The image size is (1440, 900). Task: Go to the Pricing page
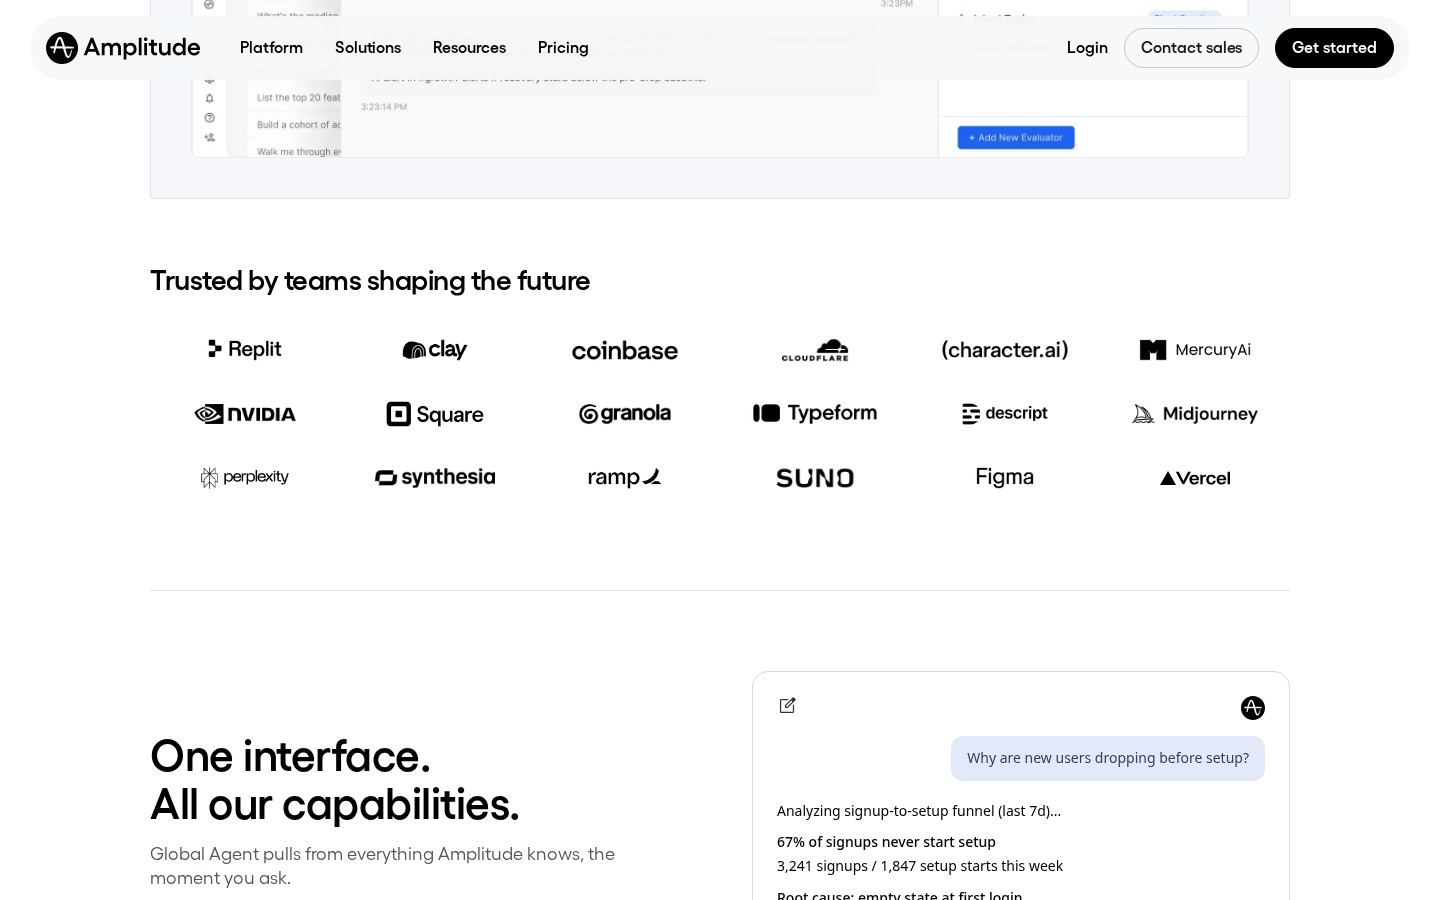pos(563,48)
